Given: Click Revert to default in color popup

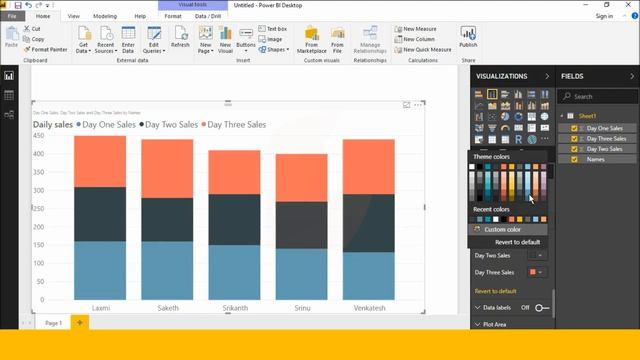Looking at the screenshot, I should point(517,242).
